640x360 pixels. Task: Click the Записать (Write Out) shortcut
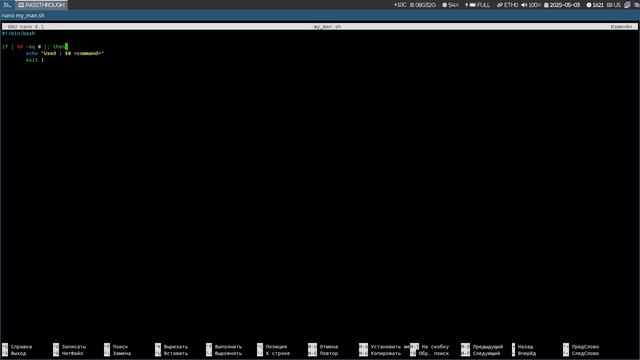[x=69, y=347]
